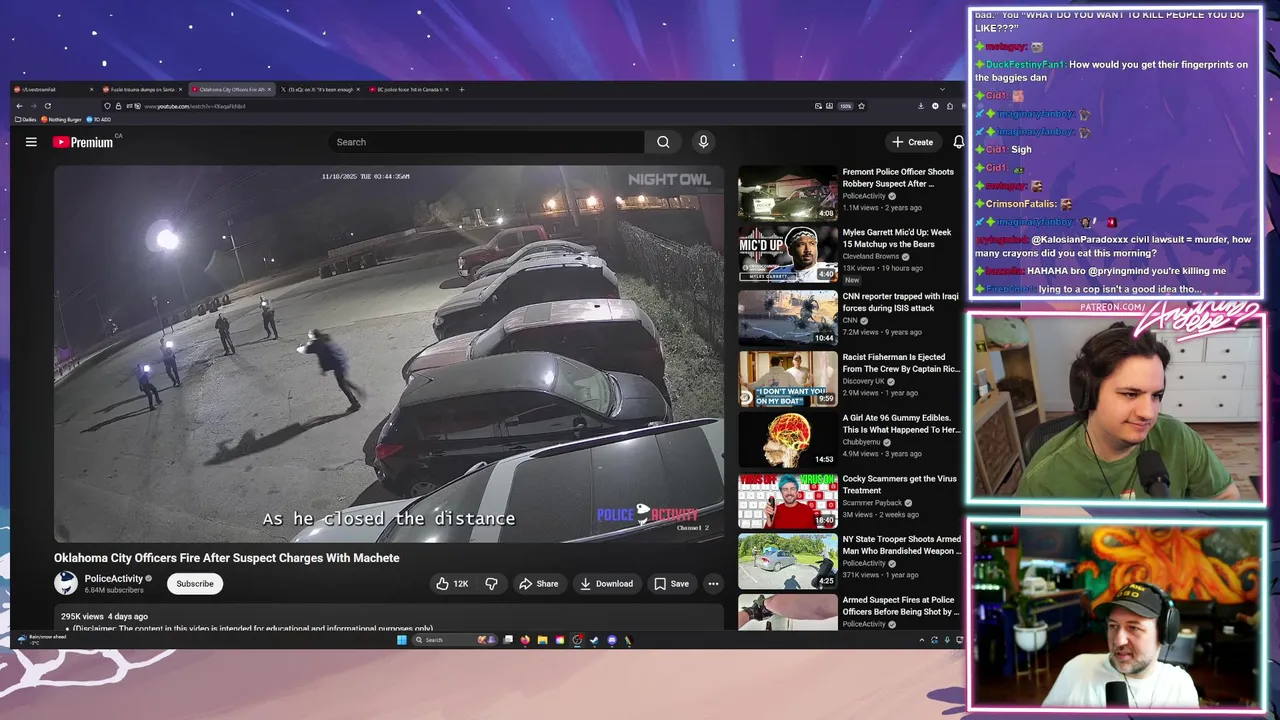1280x720 pixels.
Task: Open the Dailies bookmarks folder
Action: tap(26, 119)
